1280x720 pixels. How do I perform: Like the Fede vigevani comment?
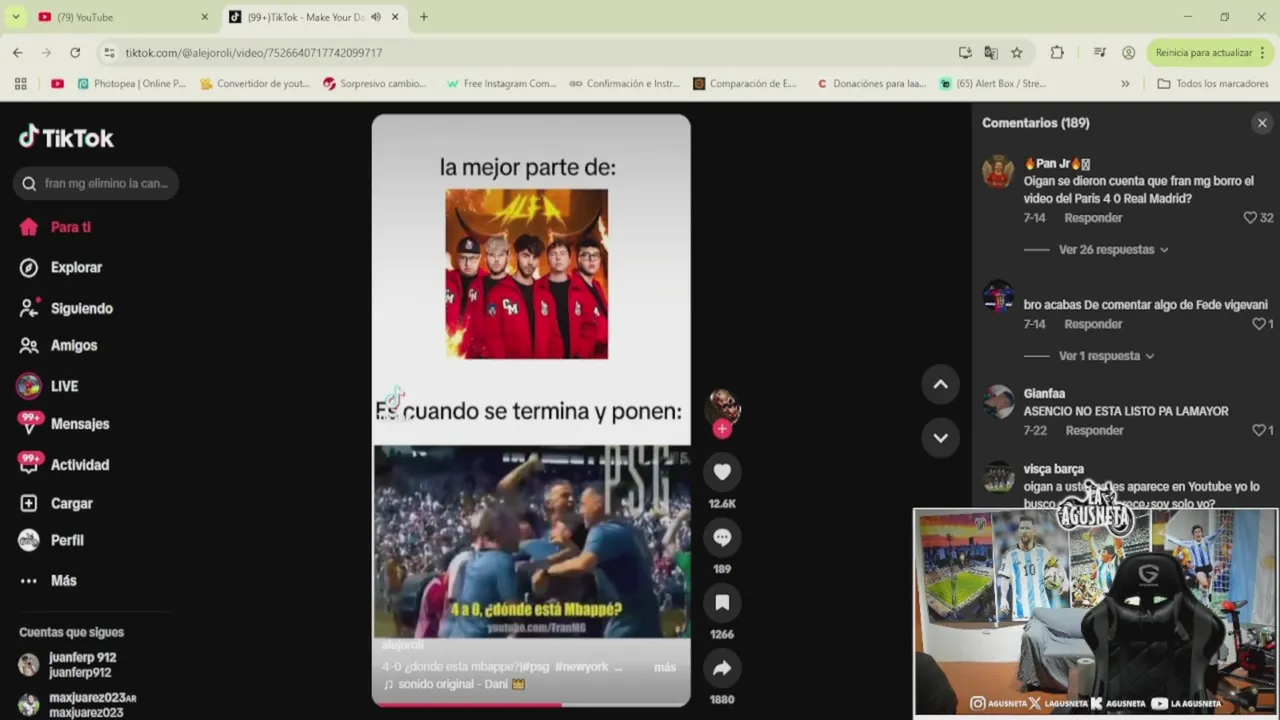click(x=1259, y=324)
